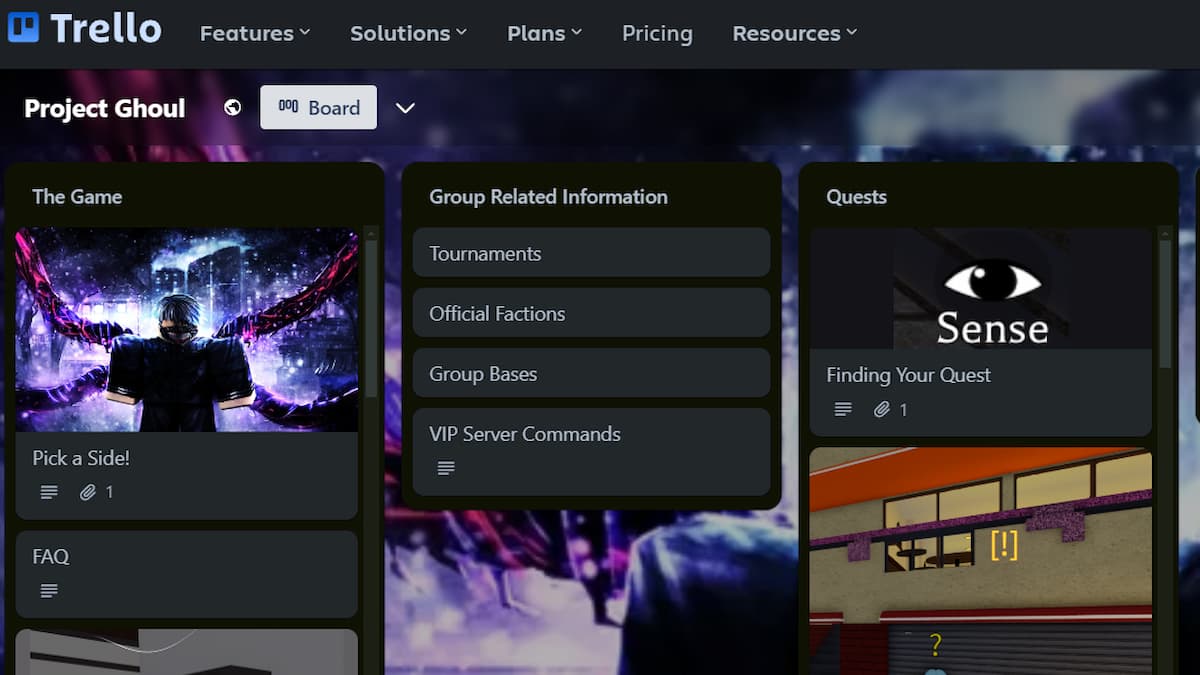The width and height of the screenshot is (1200, 675).
Task: Click attachment paperclip on Finding Your Quest card
Action: click(882, 409)
